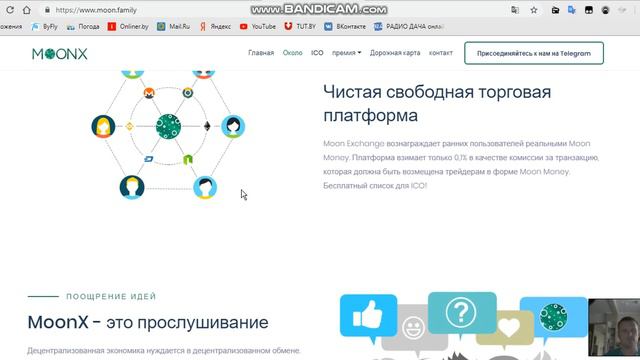The width and height of the screenshot is (640, 360).
Task: Open the Onliner.by bookmark
Action: [x=128, y=27]
